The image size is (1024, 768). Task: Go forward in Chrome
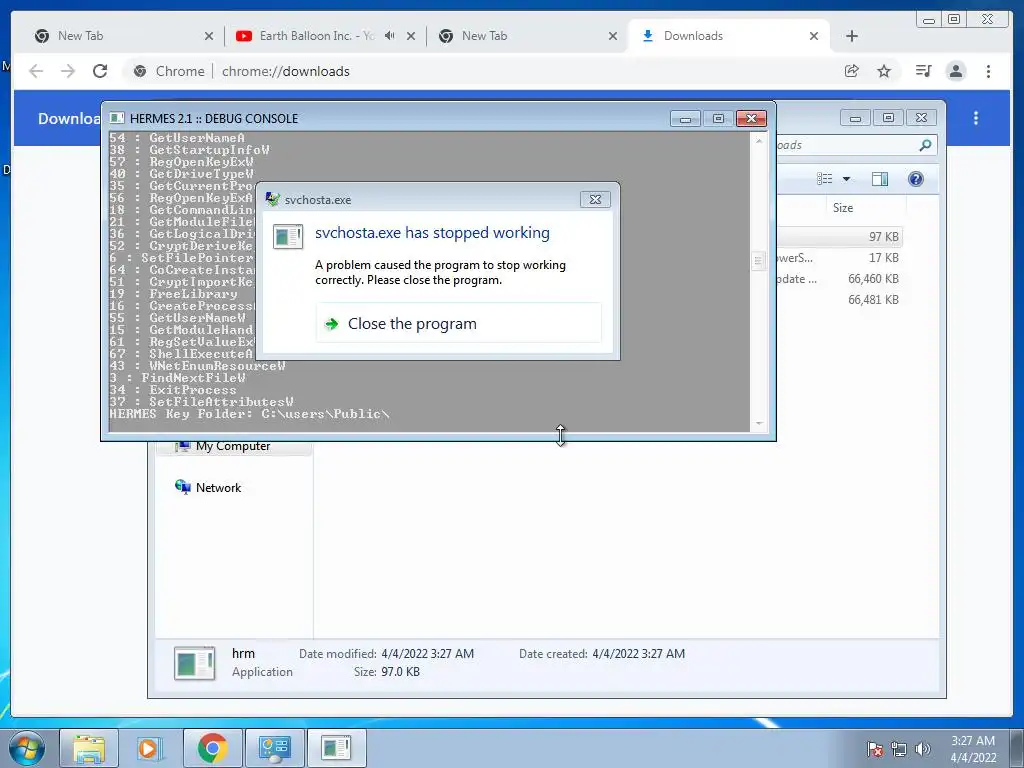[x=68, y=71]
